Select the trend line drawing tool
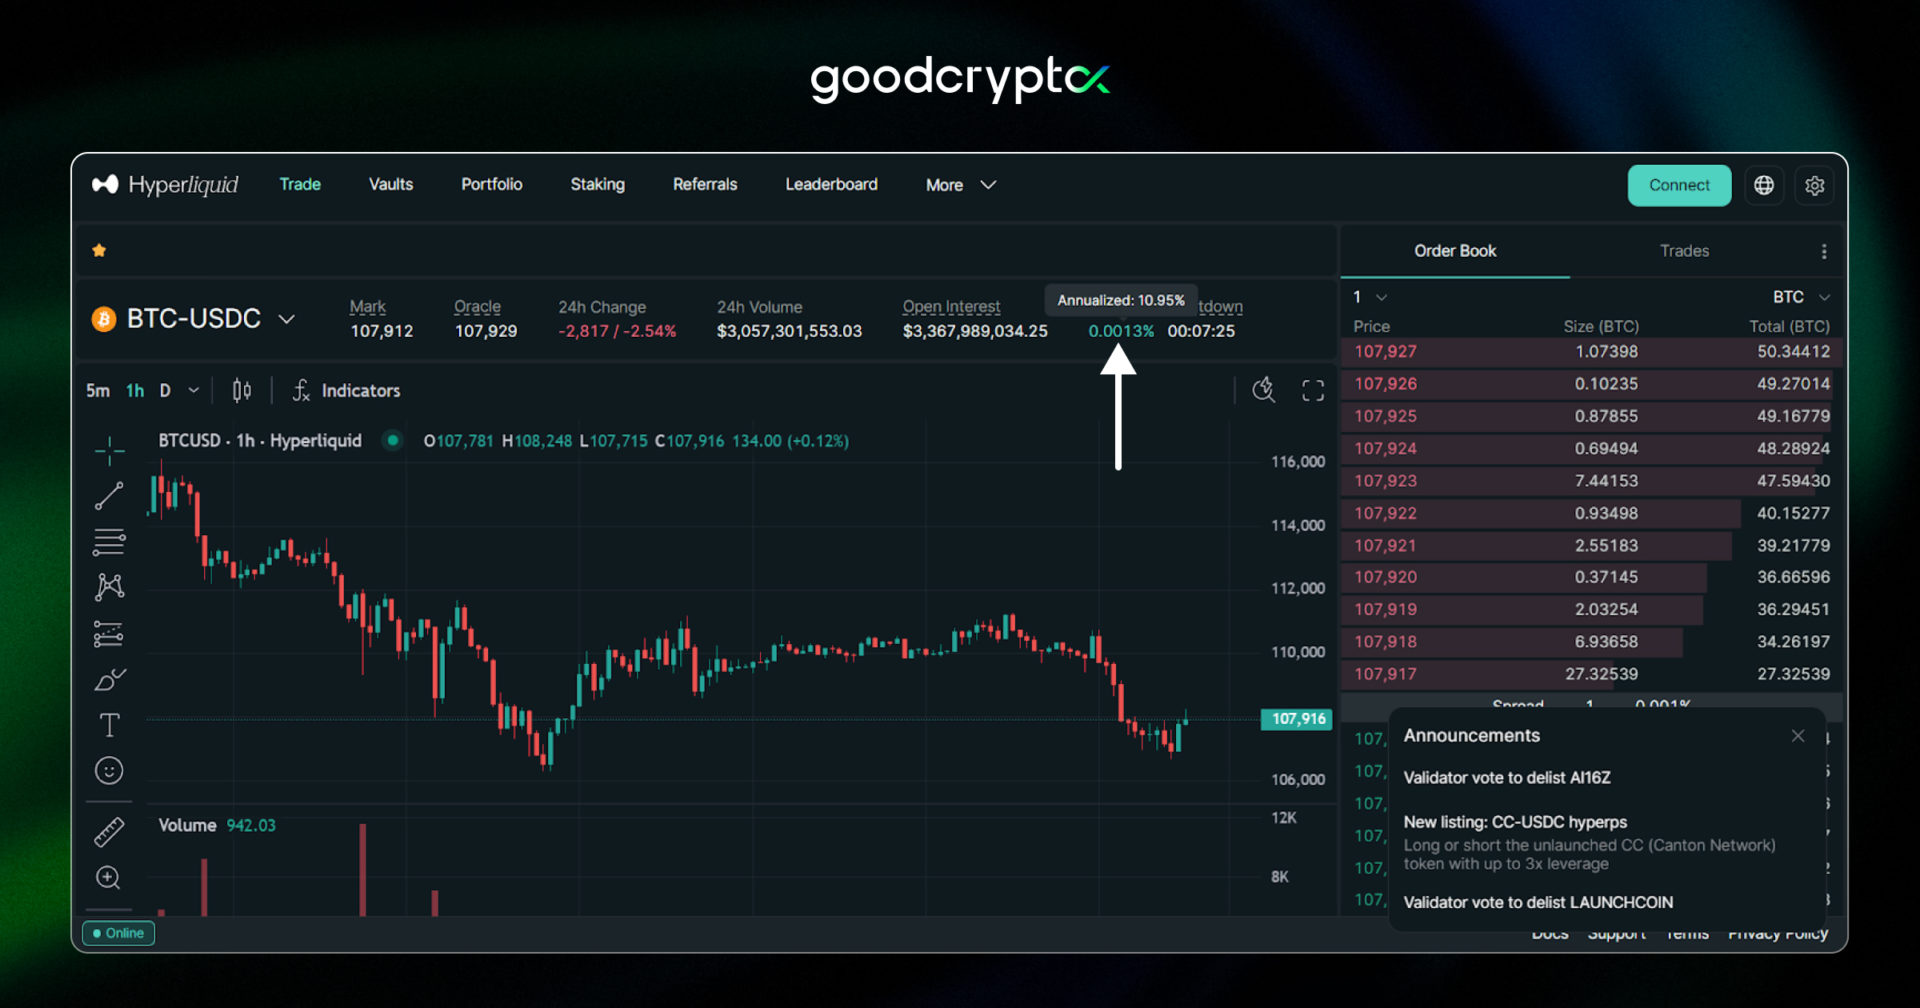Screen dimensions: 1920x1008 (109, 495)
